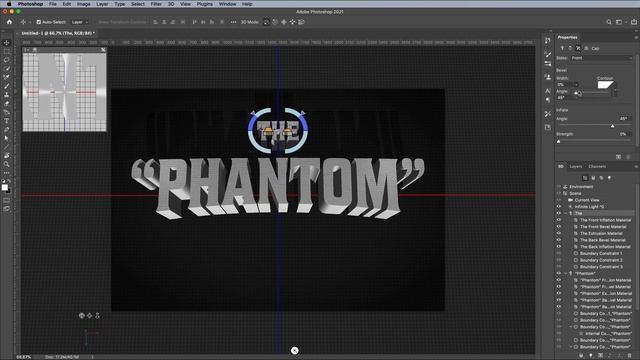Select the Brush tool
The image size is (640, 360).
[7, 86]
